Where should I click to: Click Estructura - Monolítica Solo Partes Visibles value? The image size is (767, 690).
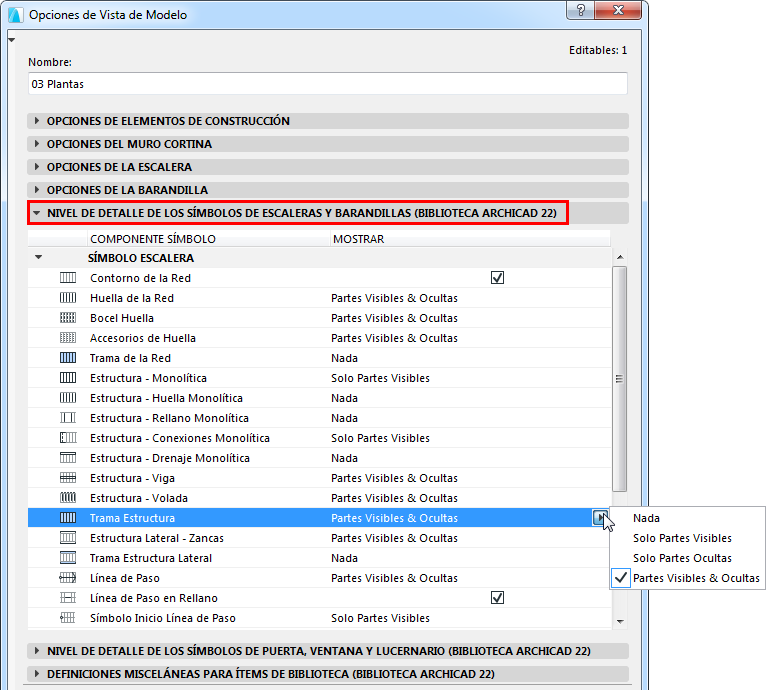coord(380,378)
